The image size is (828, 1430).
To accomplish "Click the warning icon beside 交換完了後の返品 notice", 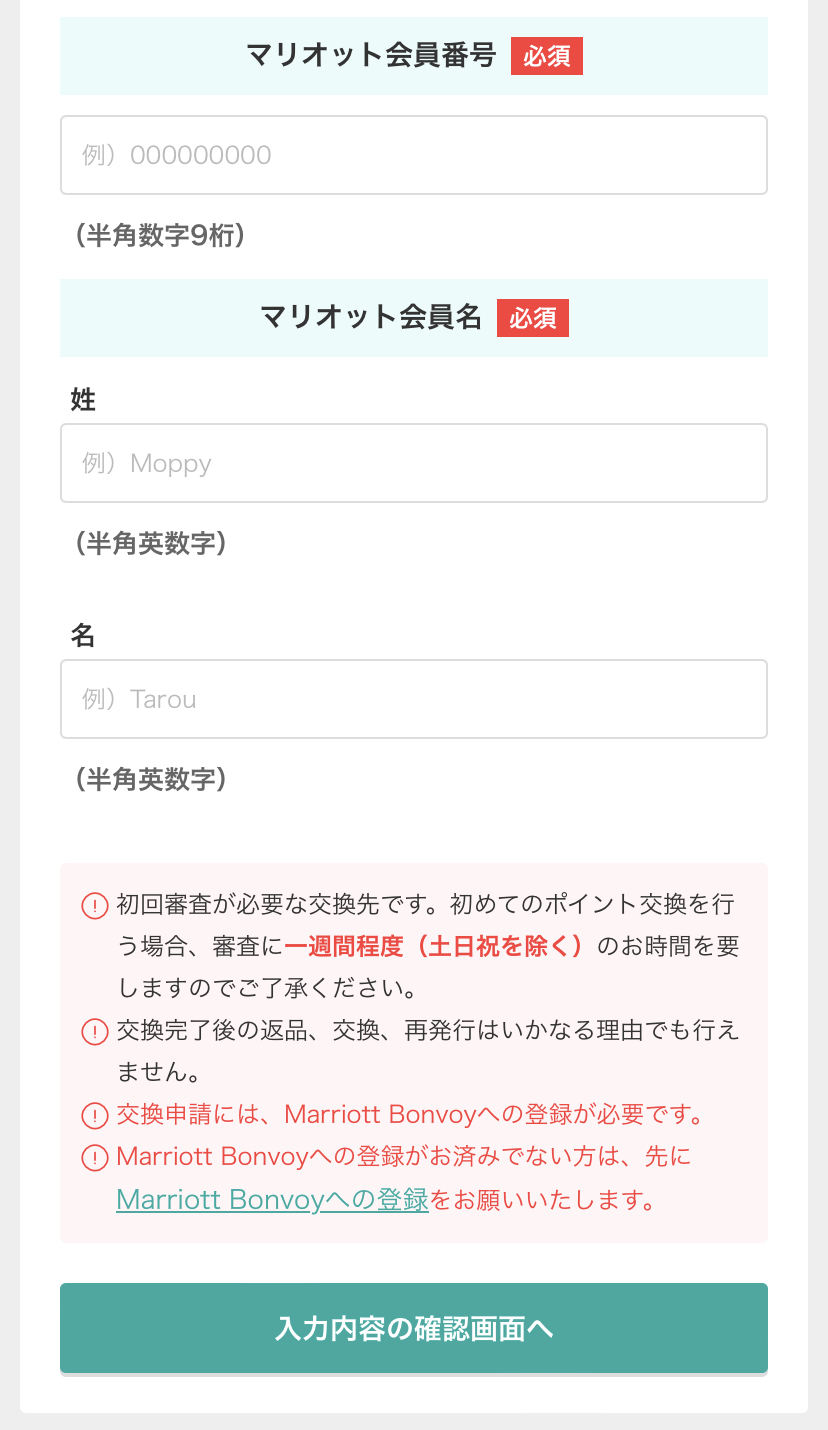I will (94, 1032).
